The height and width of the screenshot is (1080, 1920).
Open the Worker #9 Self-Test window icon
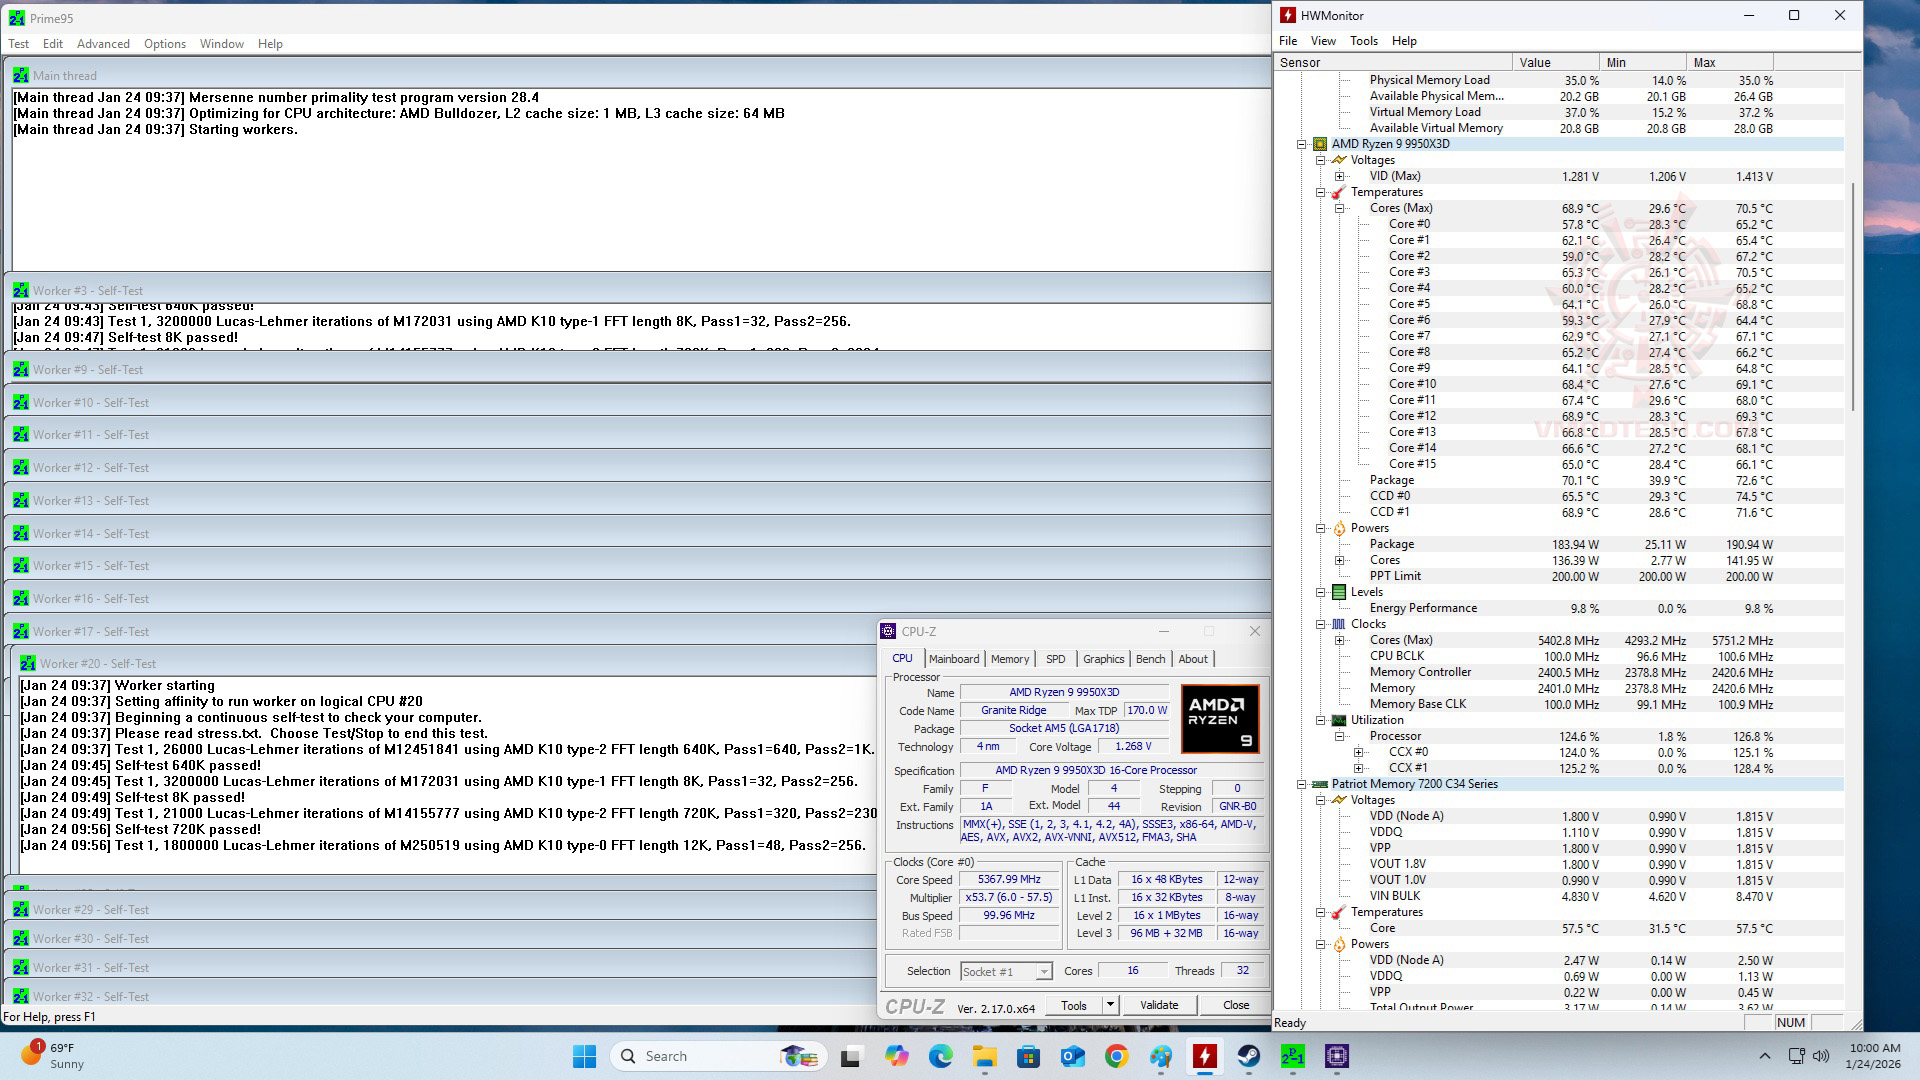21,370
